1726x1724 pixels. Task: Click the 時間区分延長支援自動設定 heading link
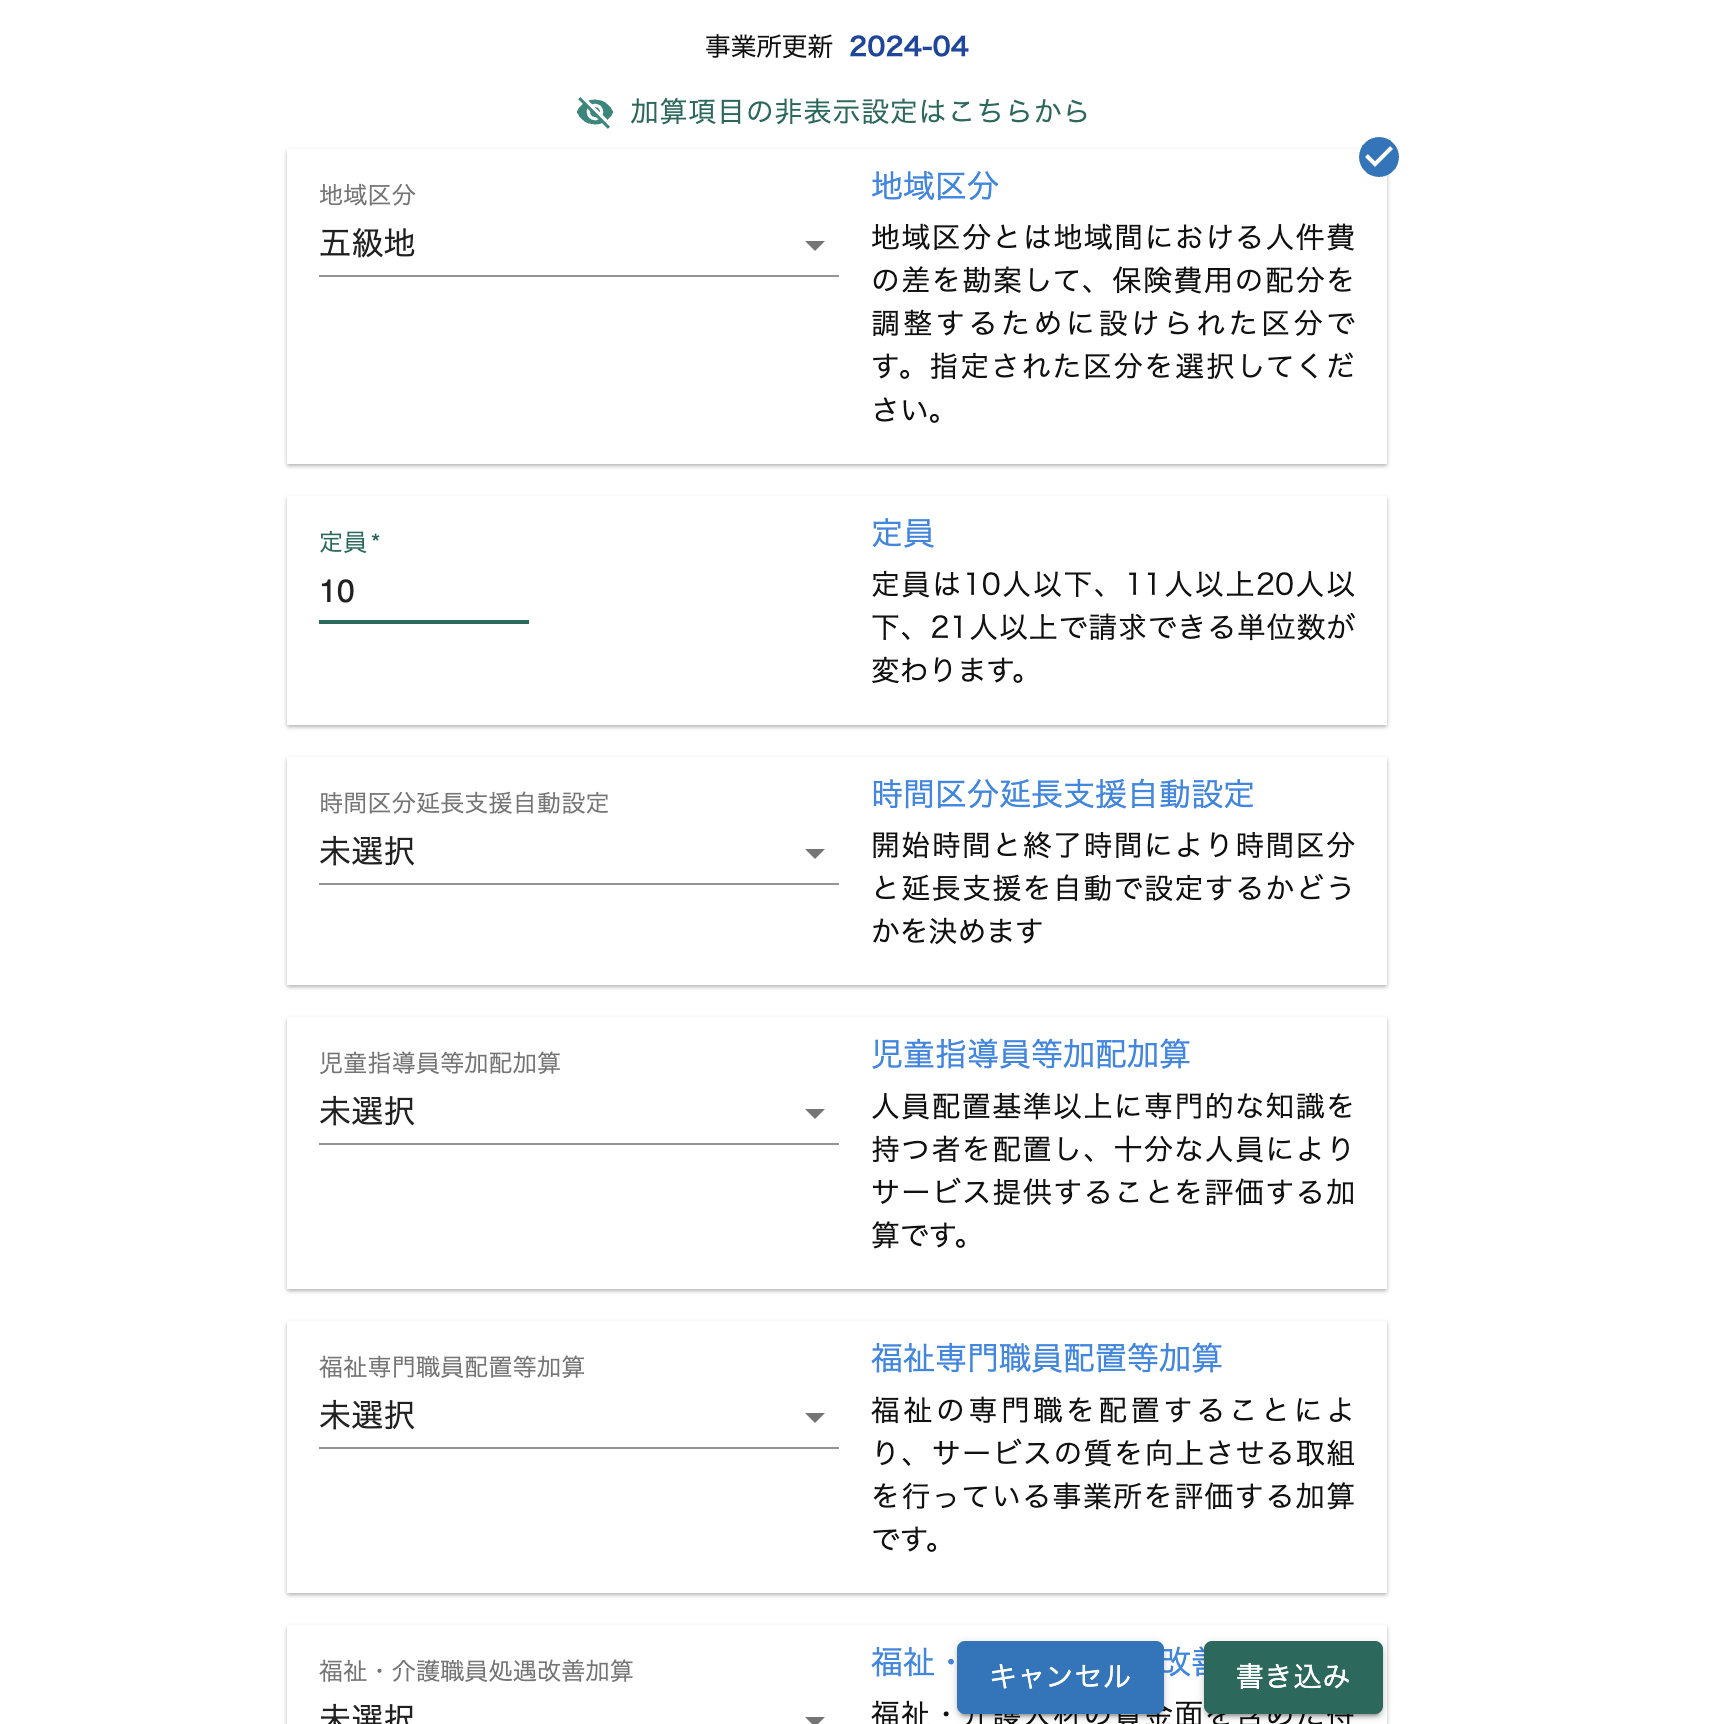tap(1062, 794)
